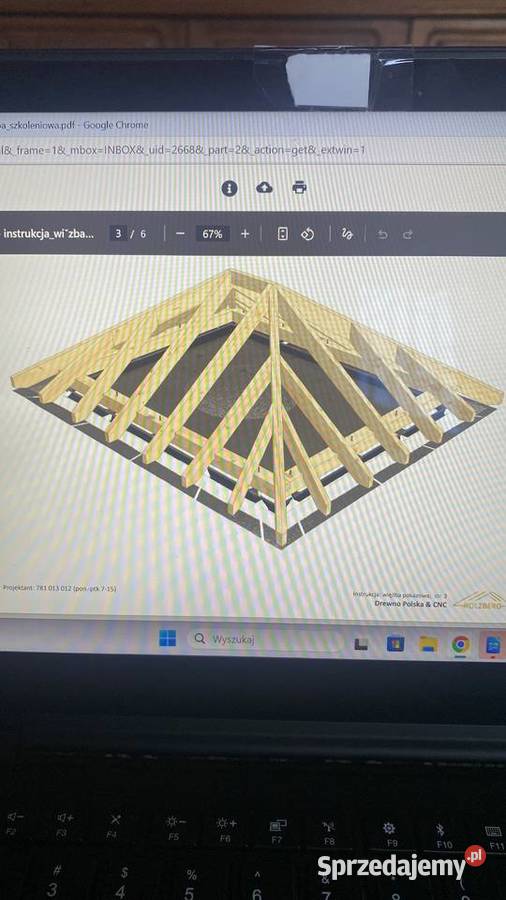Zoom in with the plus button
This screenshot has width=506, height=900.
[x=245, y=234]
